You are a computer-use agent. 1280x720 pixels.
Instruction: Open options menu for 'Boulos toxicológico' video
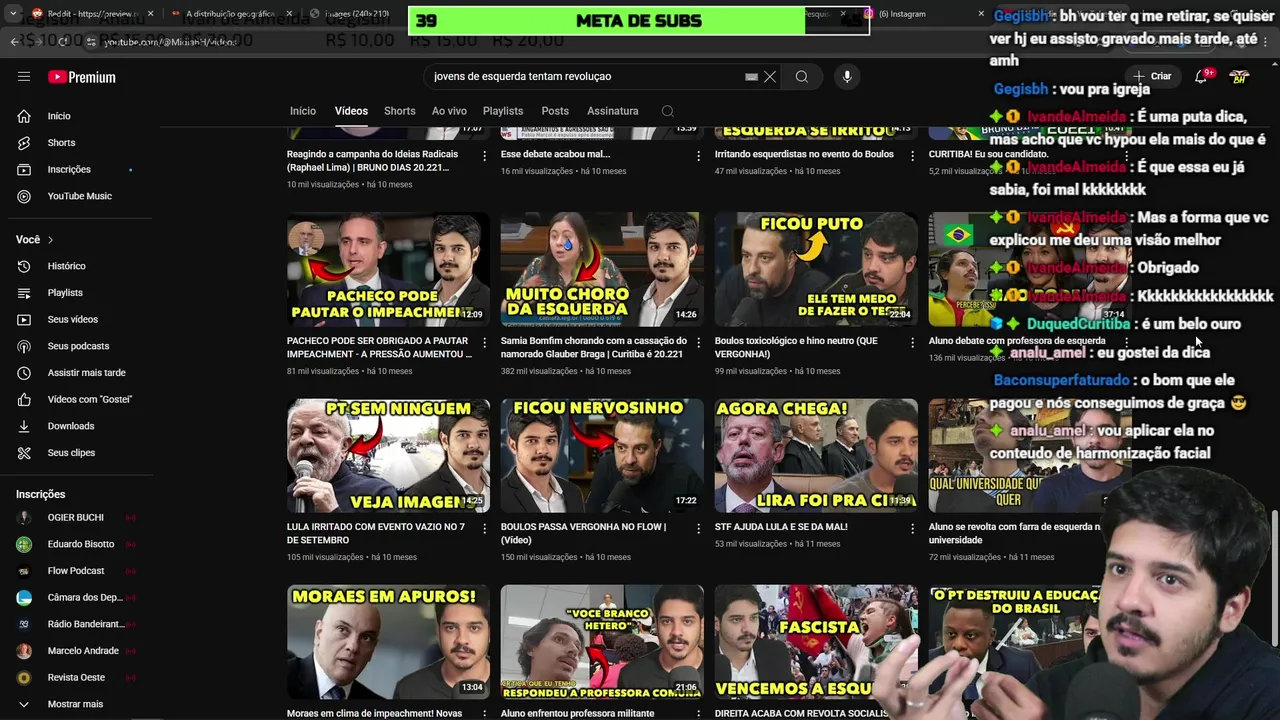coord(912,343)
